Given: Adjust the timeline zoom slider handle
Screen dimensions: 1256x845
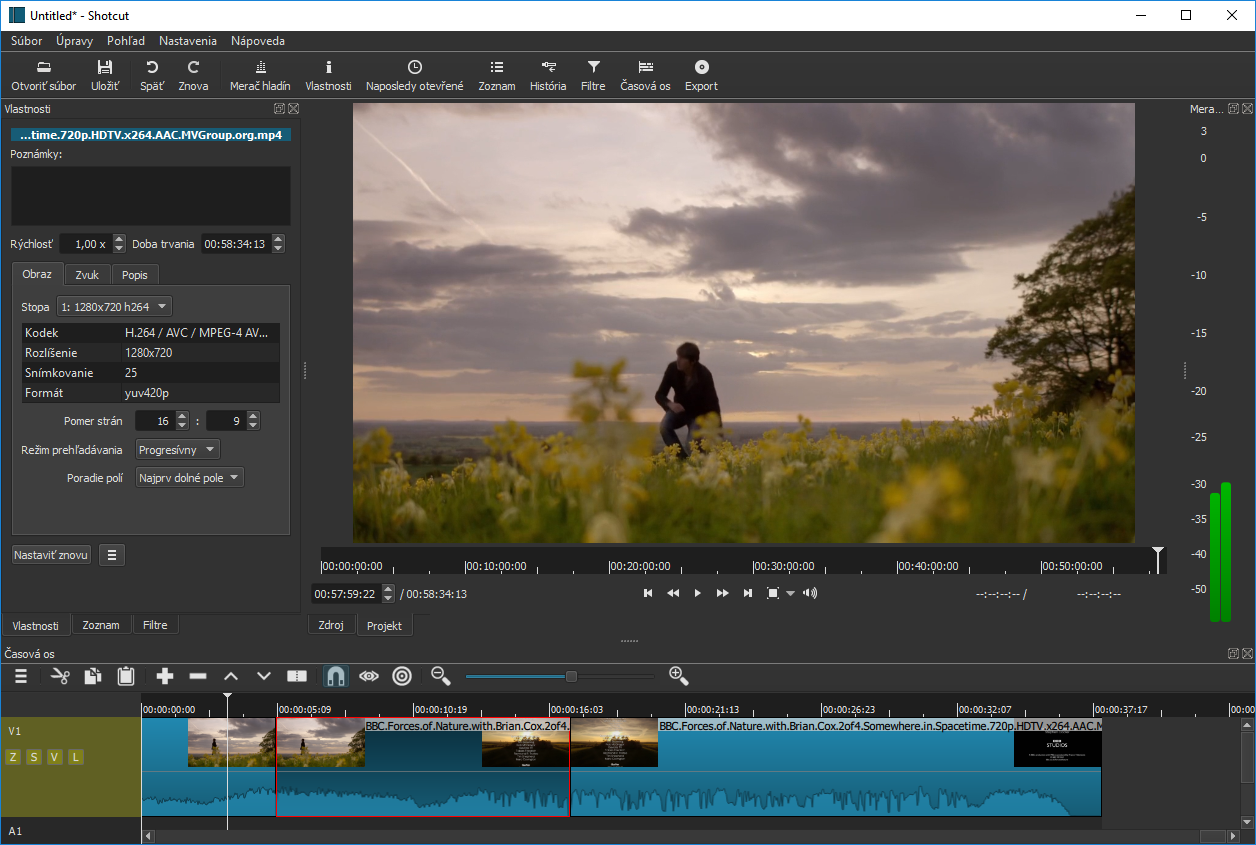Looking at the screenshot, I should (x=571, y=676).
